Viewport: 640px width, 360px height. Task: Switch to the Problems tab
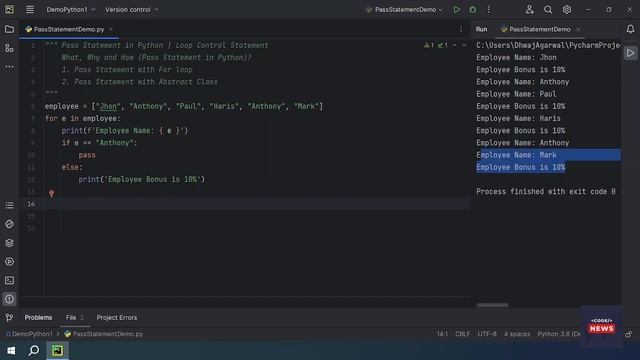(x=38, y=318)
